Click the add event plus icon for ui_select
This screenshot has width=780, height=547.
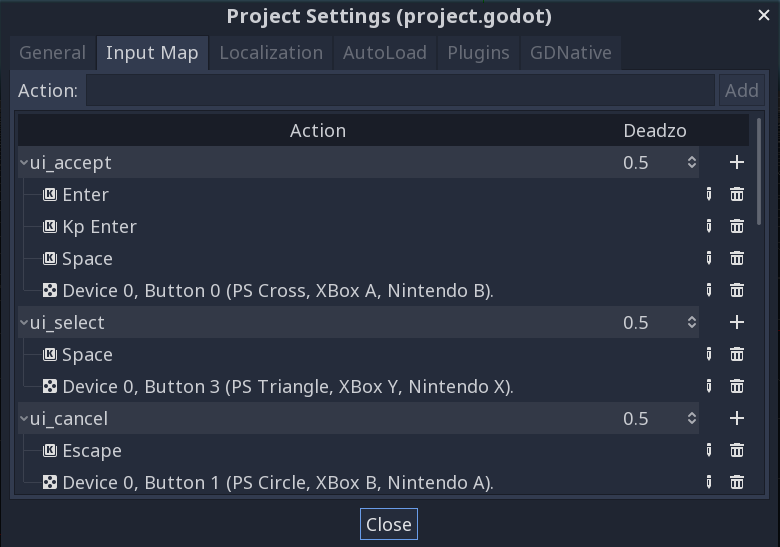[737, 322]
